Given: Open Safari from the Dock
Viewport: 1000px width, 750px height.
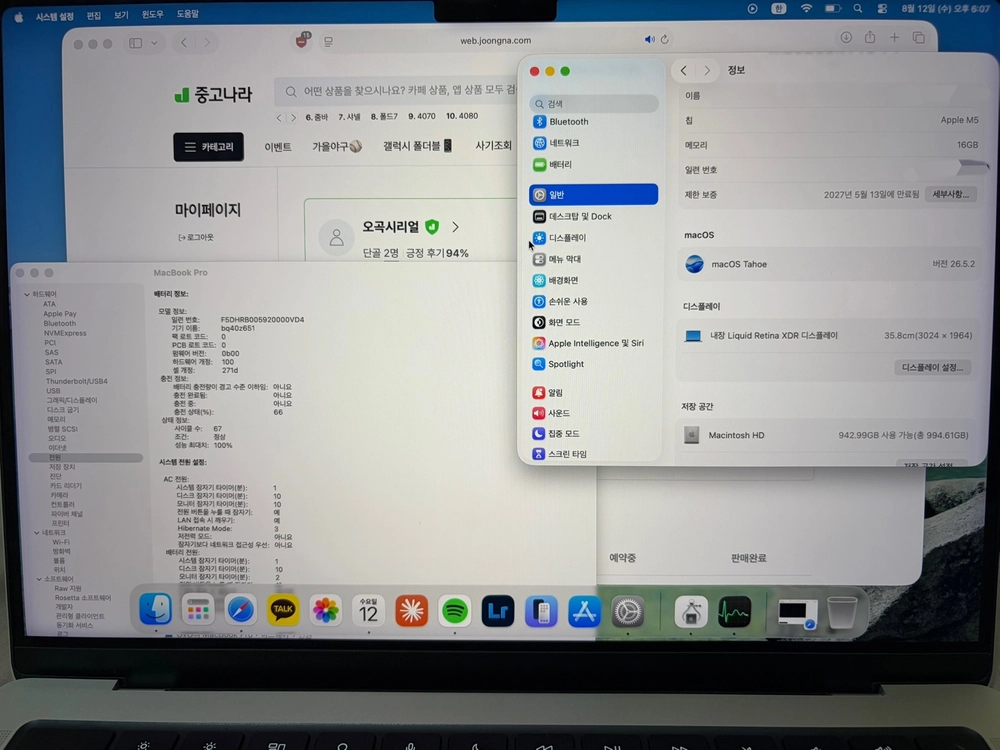Looking at the screenshot, I should (x=240, y=611).
